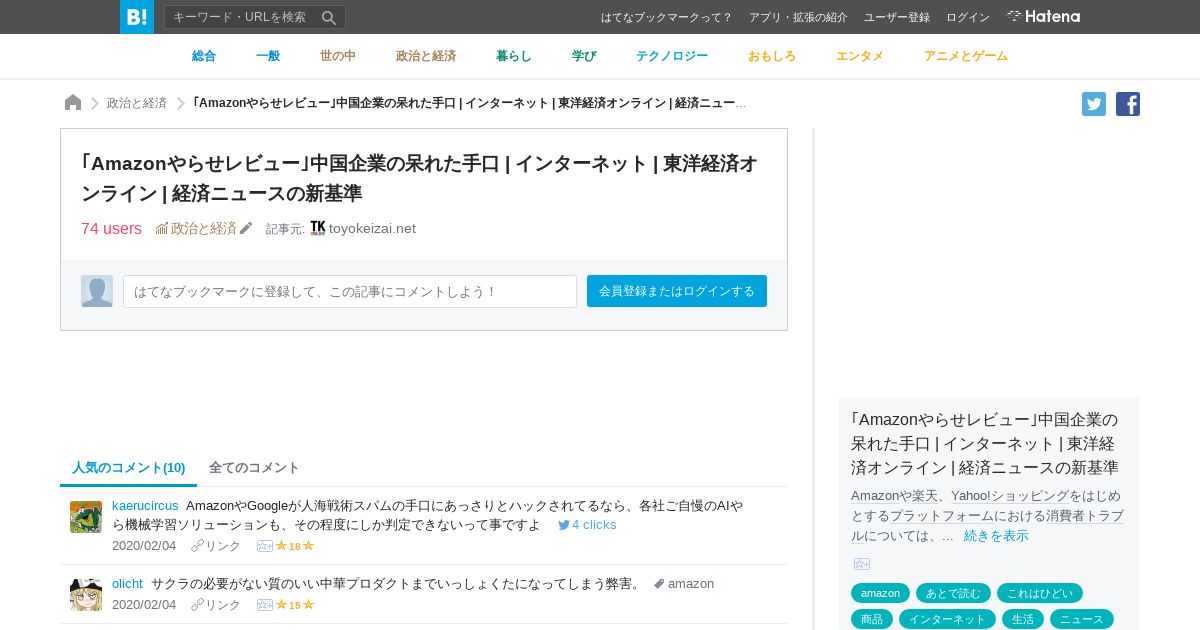Click the amazon tag on olicht comment

[x=684, y=584]
